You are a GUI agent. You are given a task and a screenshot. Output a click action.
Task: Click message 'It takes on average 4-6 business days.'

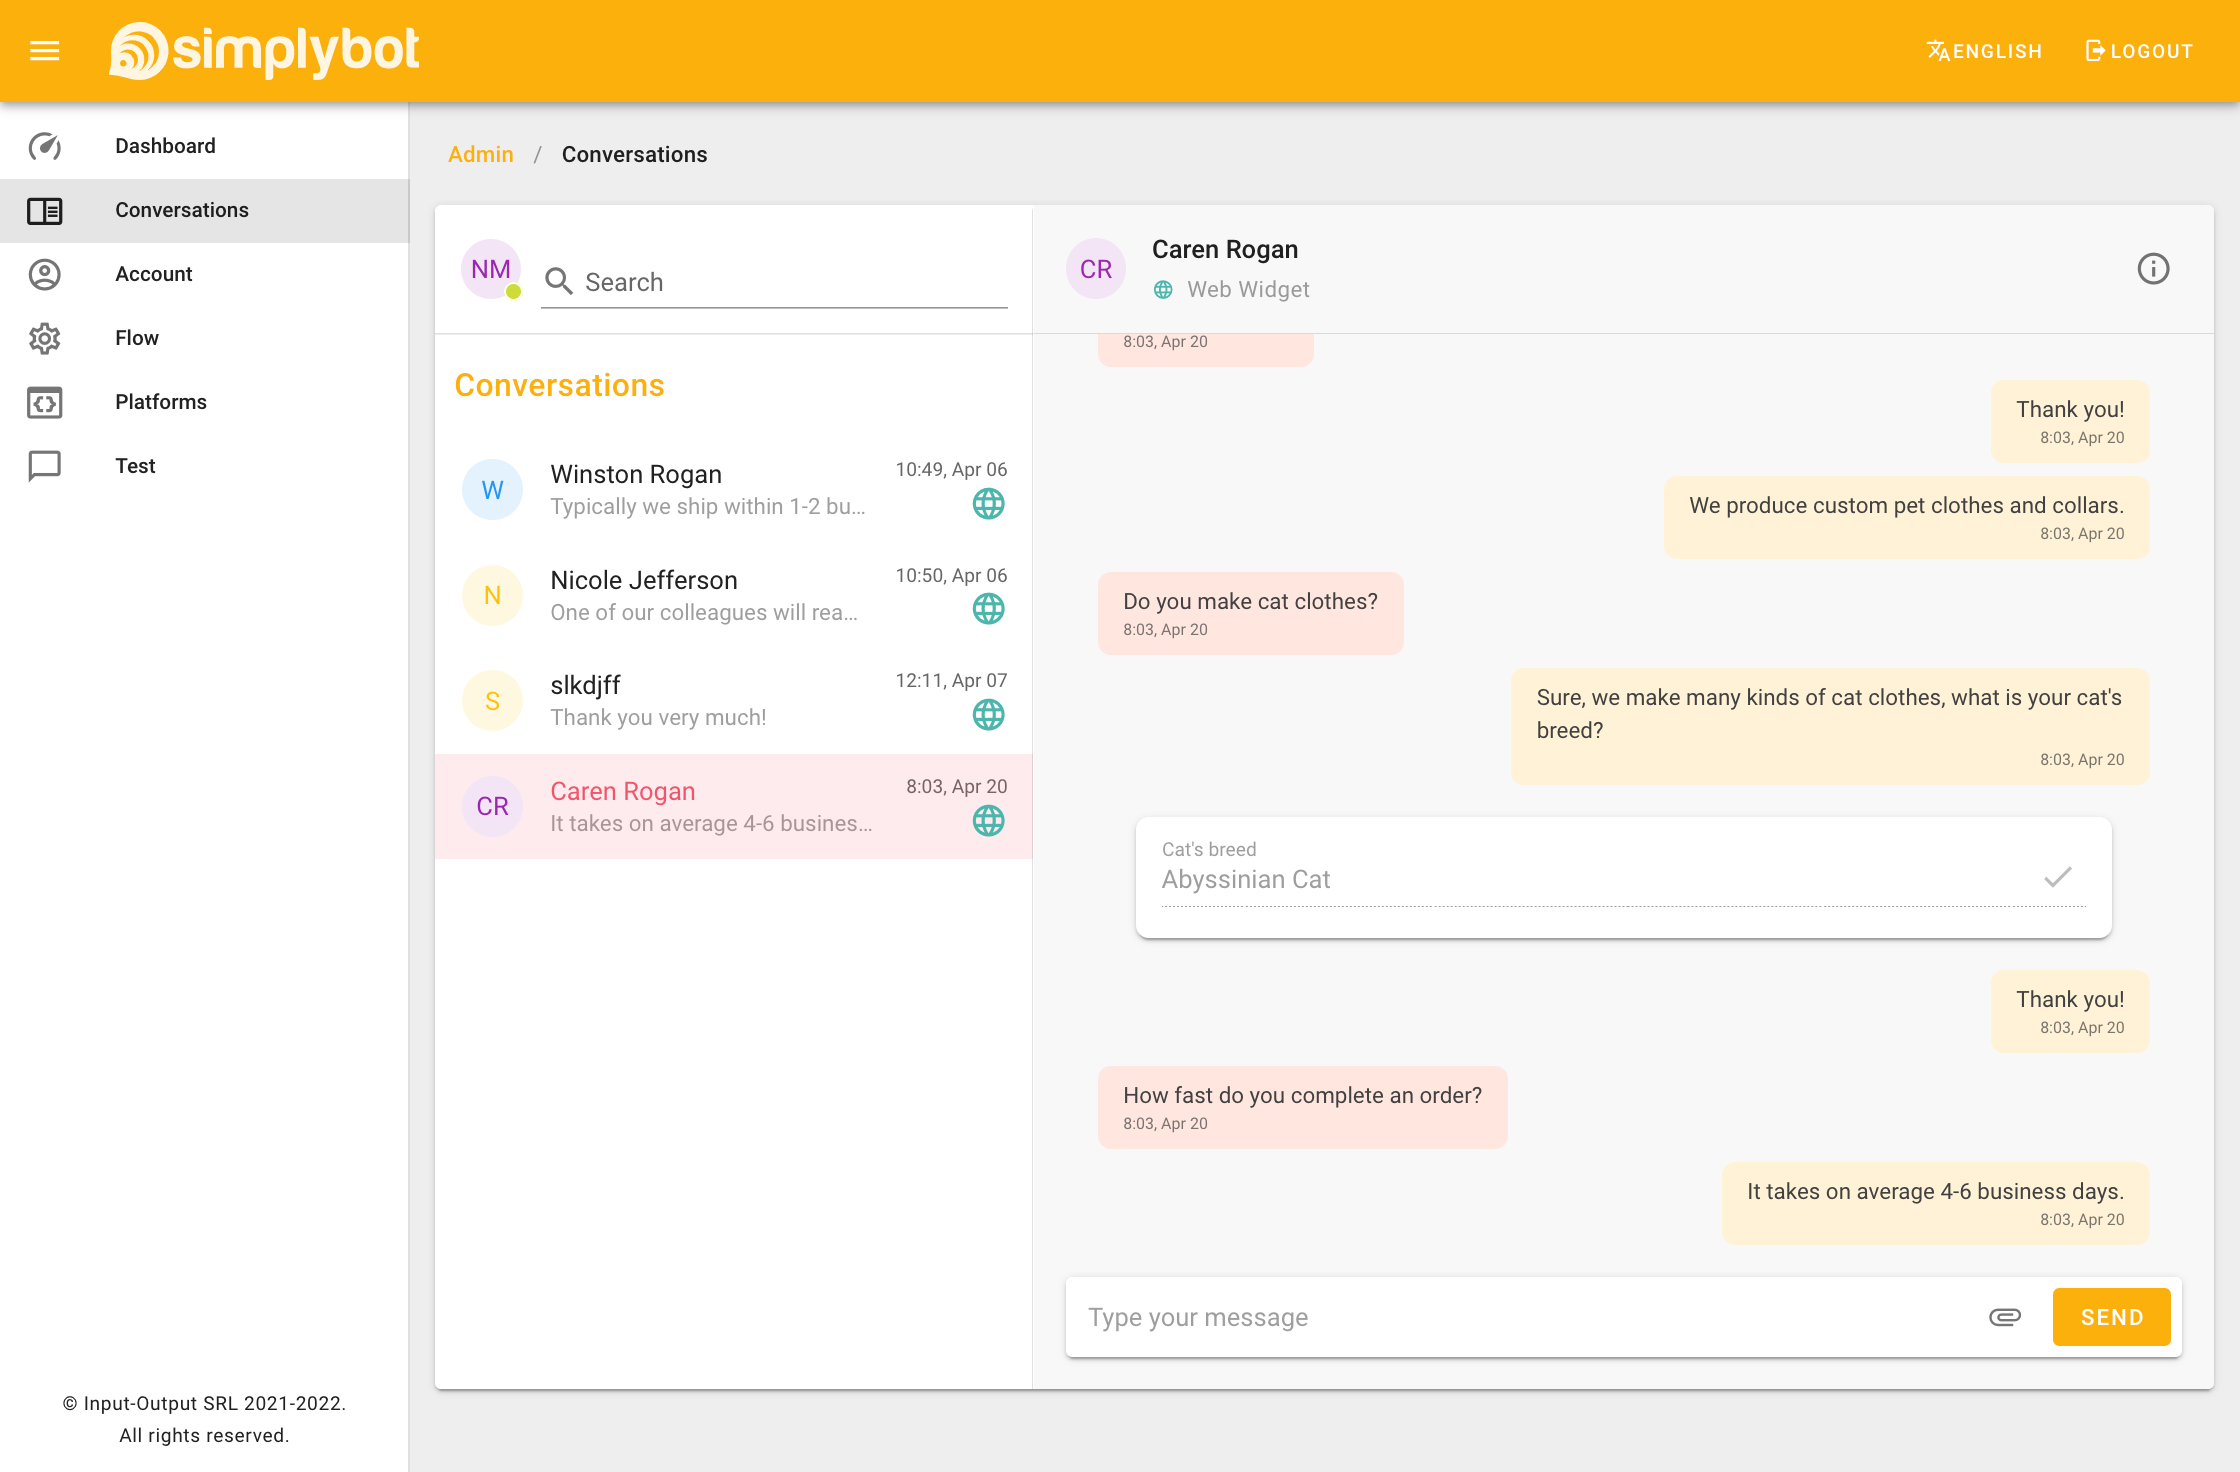[x=1935, y=1203]
